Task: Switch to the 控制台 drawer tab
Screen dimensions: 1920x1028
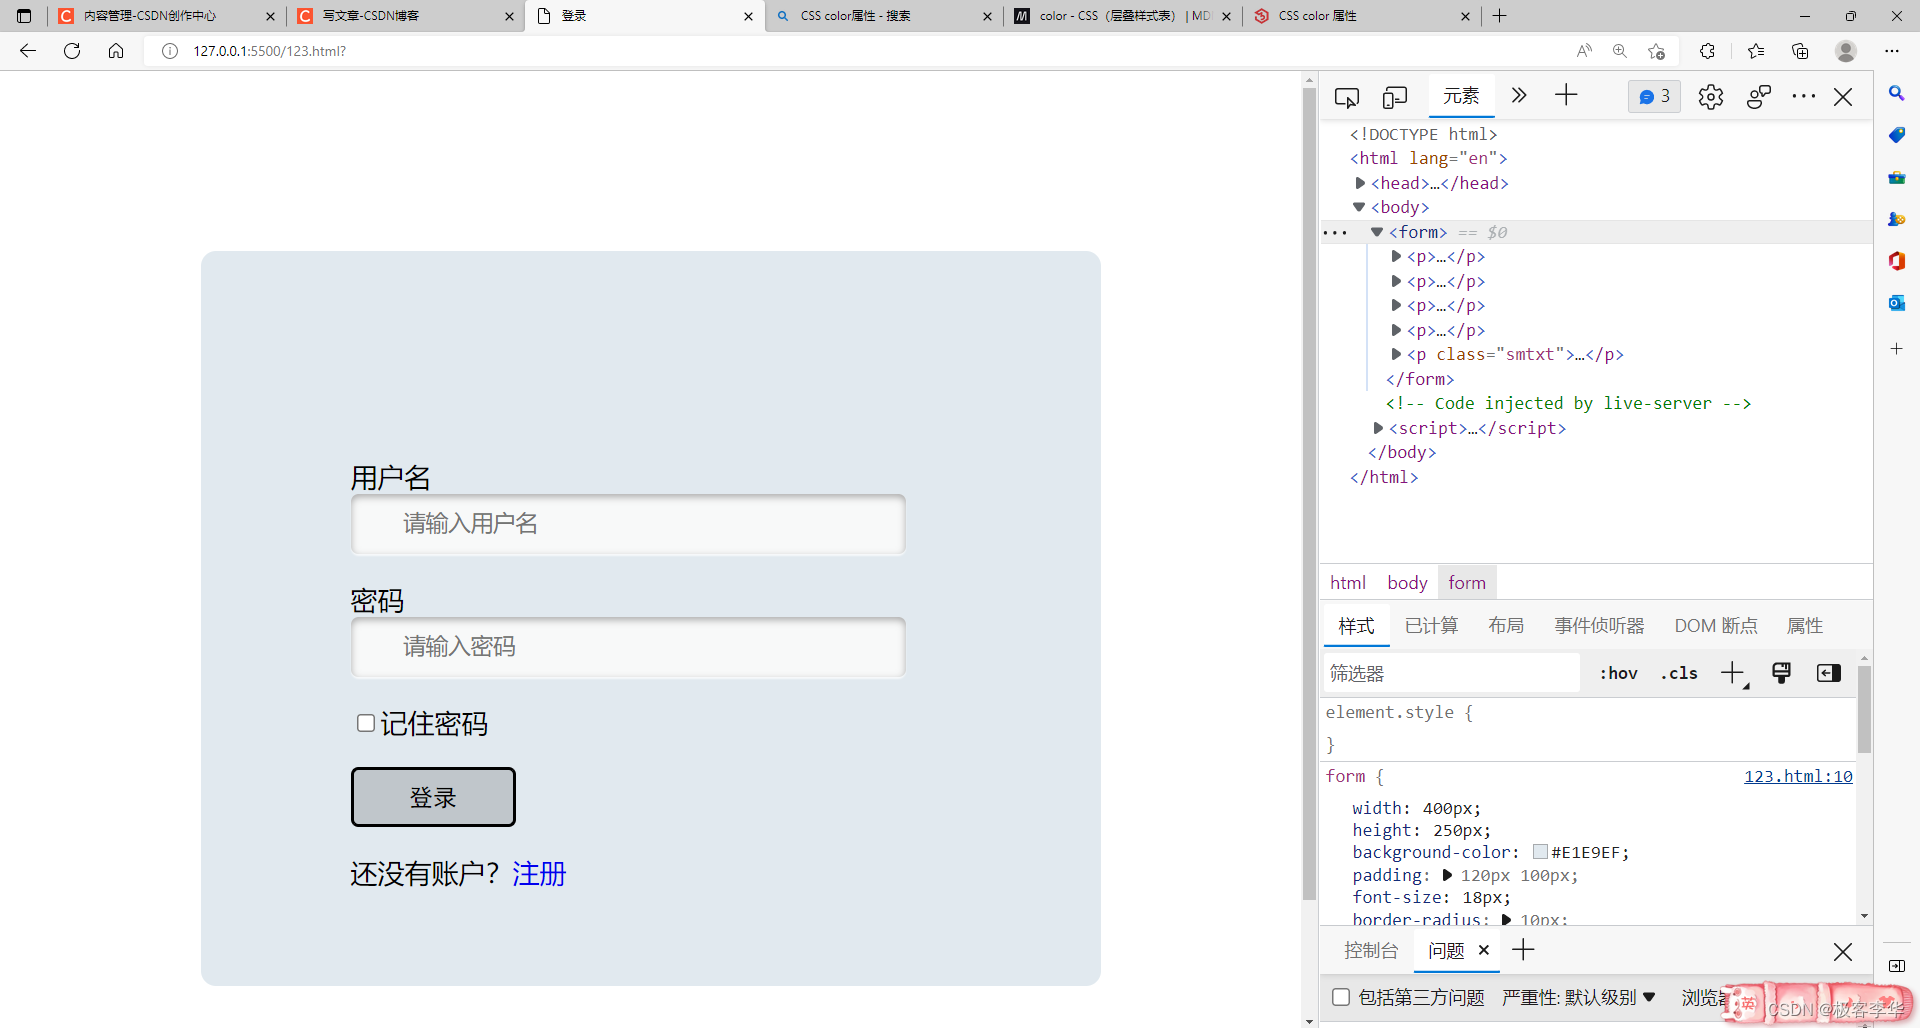Action: pyautogui.click(x=1370, y=950)
